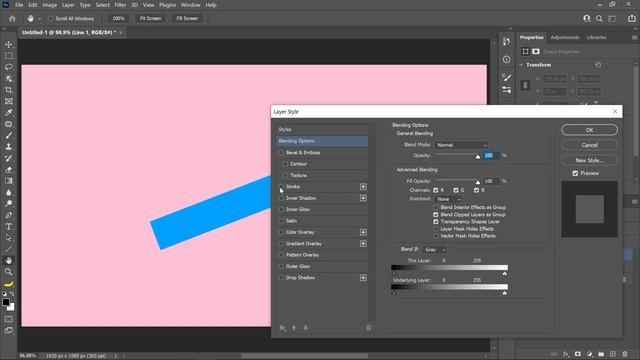Open the File menu
The image size is (640, 360).
coord(19,5)
